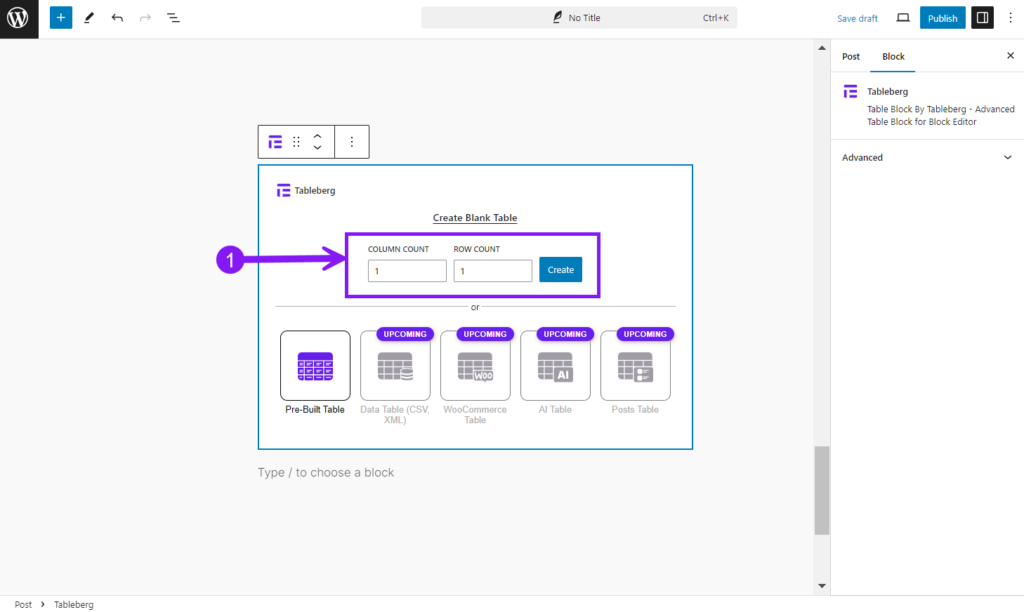Close the settings sidebar

1010,56
